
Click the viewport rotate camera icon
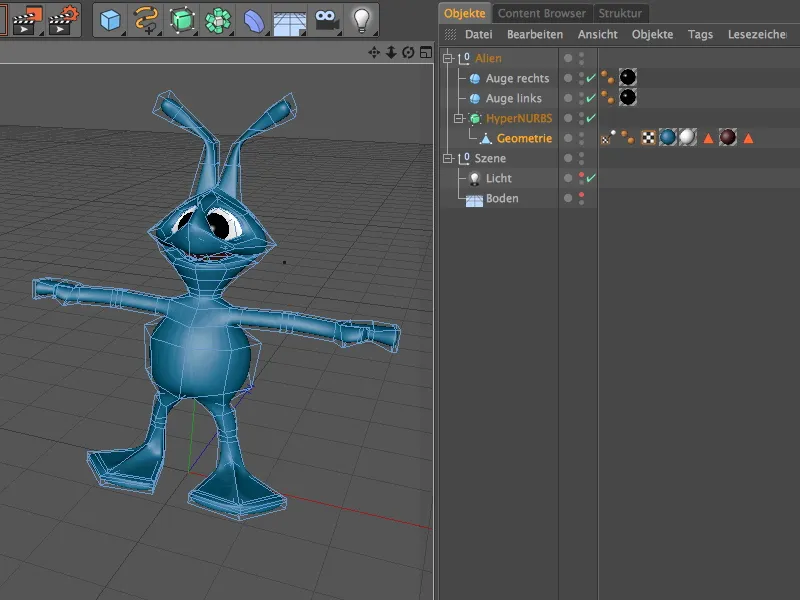408,52
